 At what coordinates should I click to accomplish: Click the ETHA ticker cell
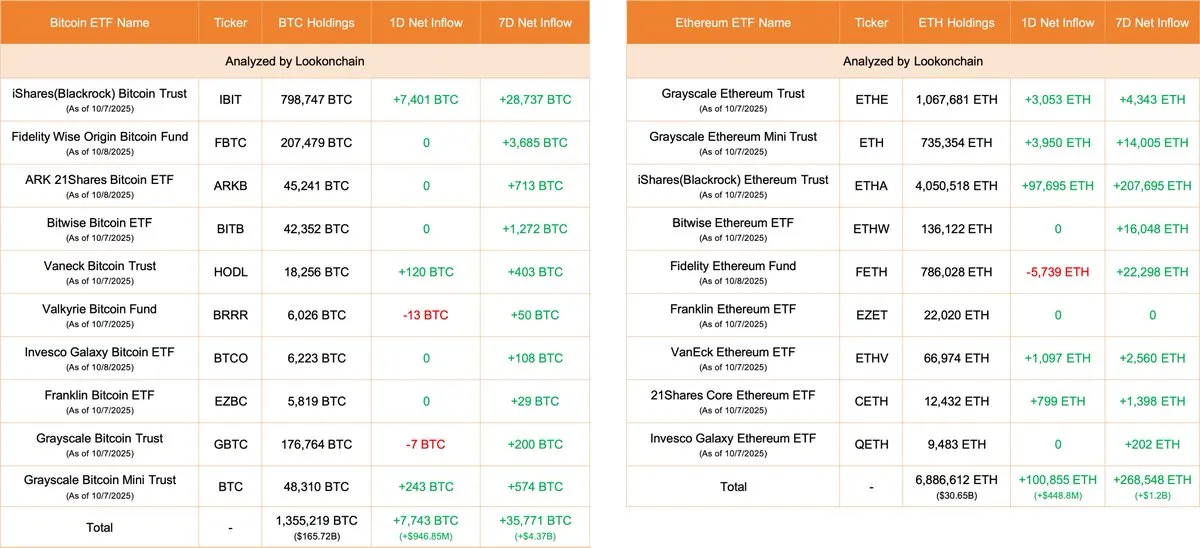(x=871, y=186)
